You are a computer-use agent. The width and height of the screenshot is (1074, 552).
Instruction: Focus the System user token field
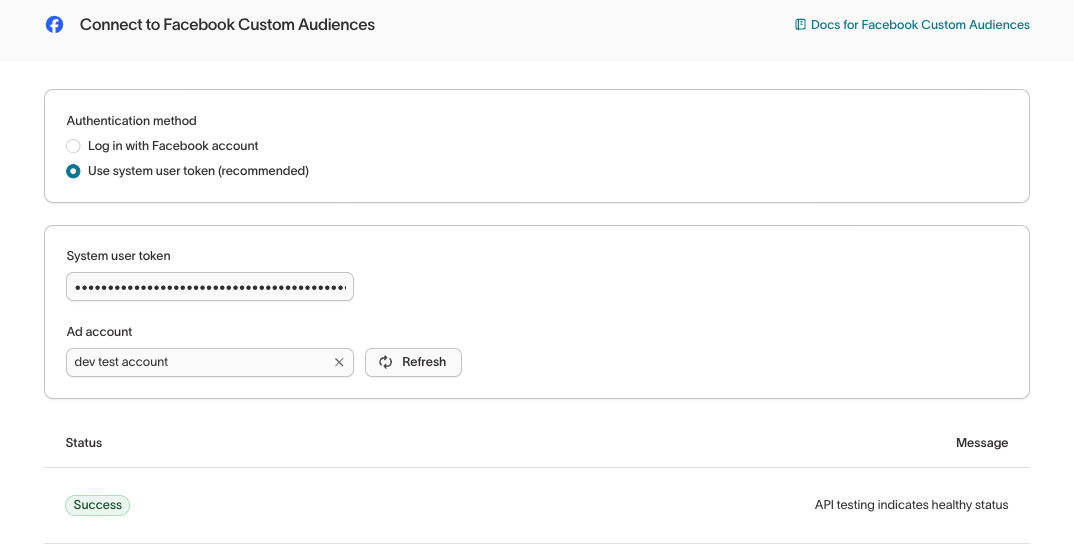(x=210, y=287)
